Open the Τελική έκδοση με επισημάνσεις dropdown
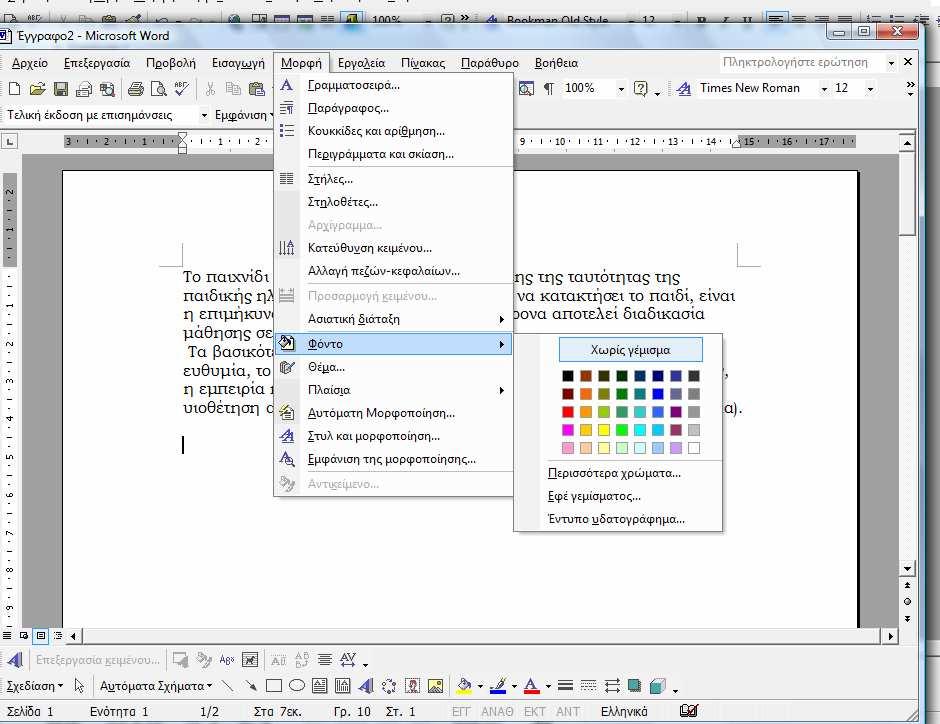 (204, 114)
